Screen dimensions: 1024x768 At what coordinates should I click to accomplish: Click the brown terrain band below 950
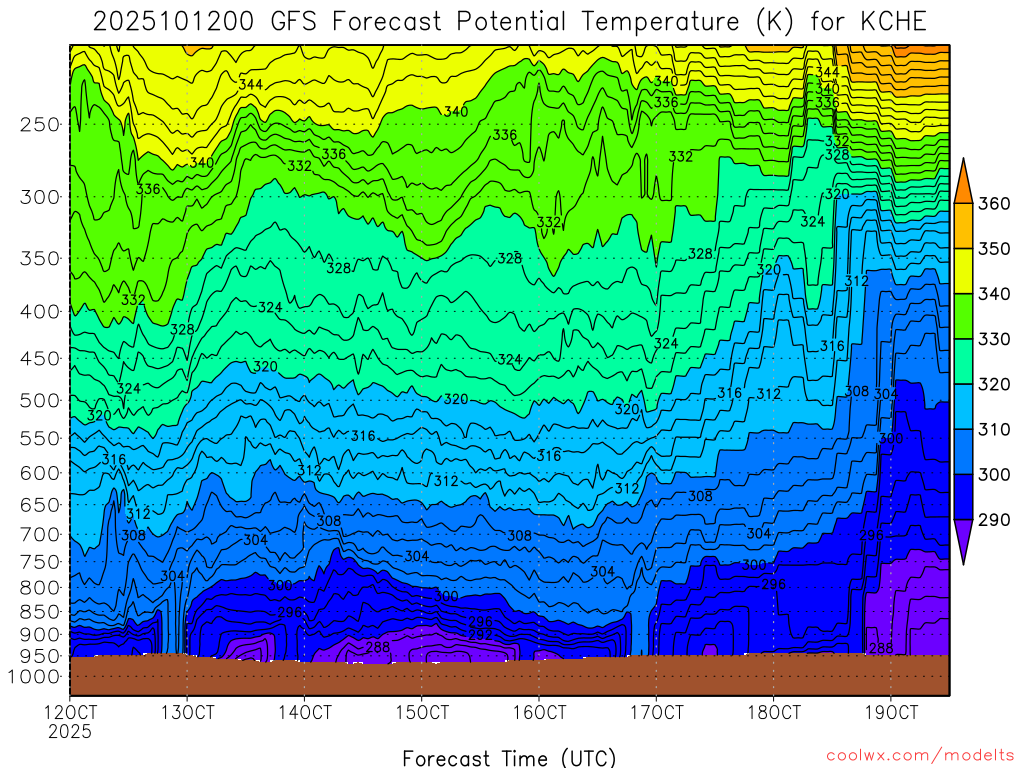click(510, 675)
